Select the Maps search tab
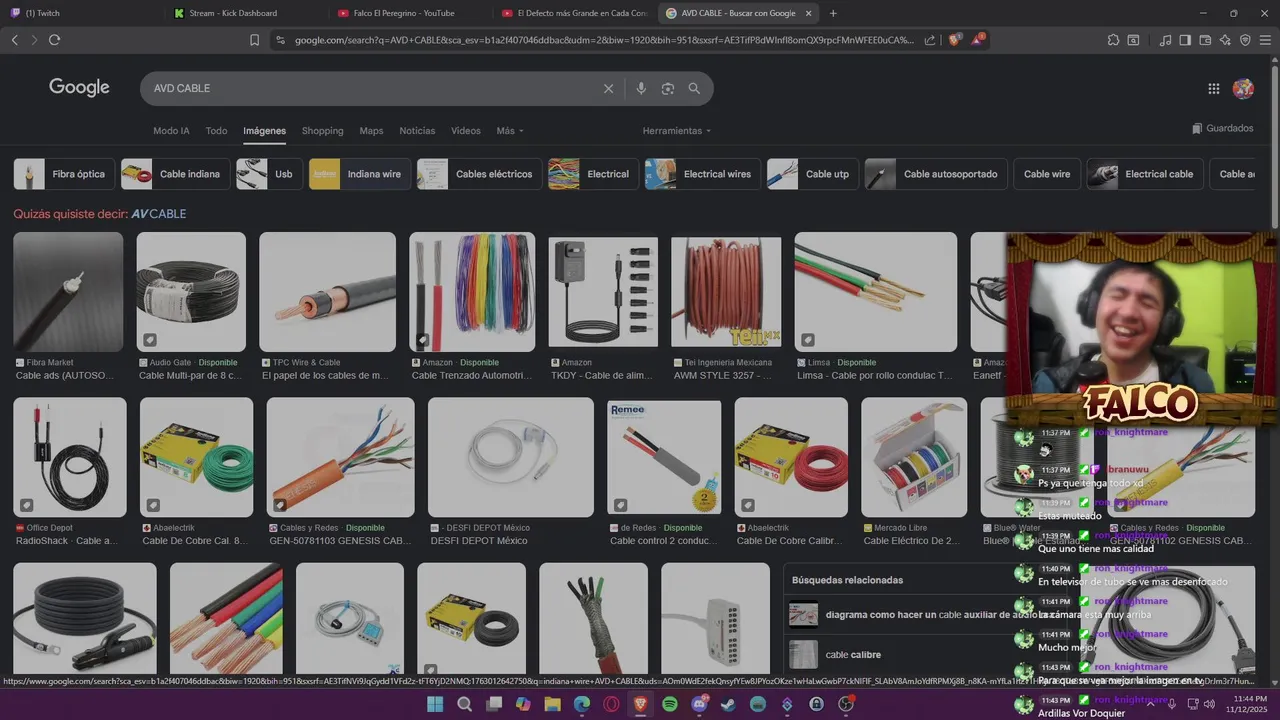The height and width of the screenshot is (720, 1280). coord(371,131)
